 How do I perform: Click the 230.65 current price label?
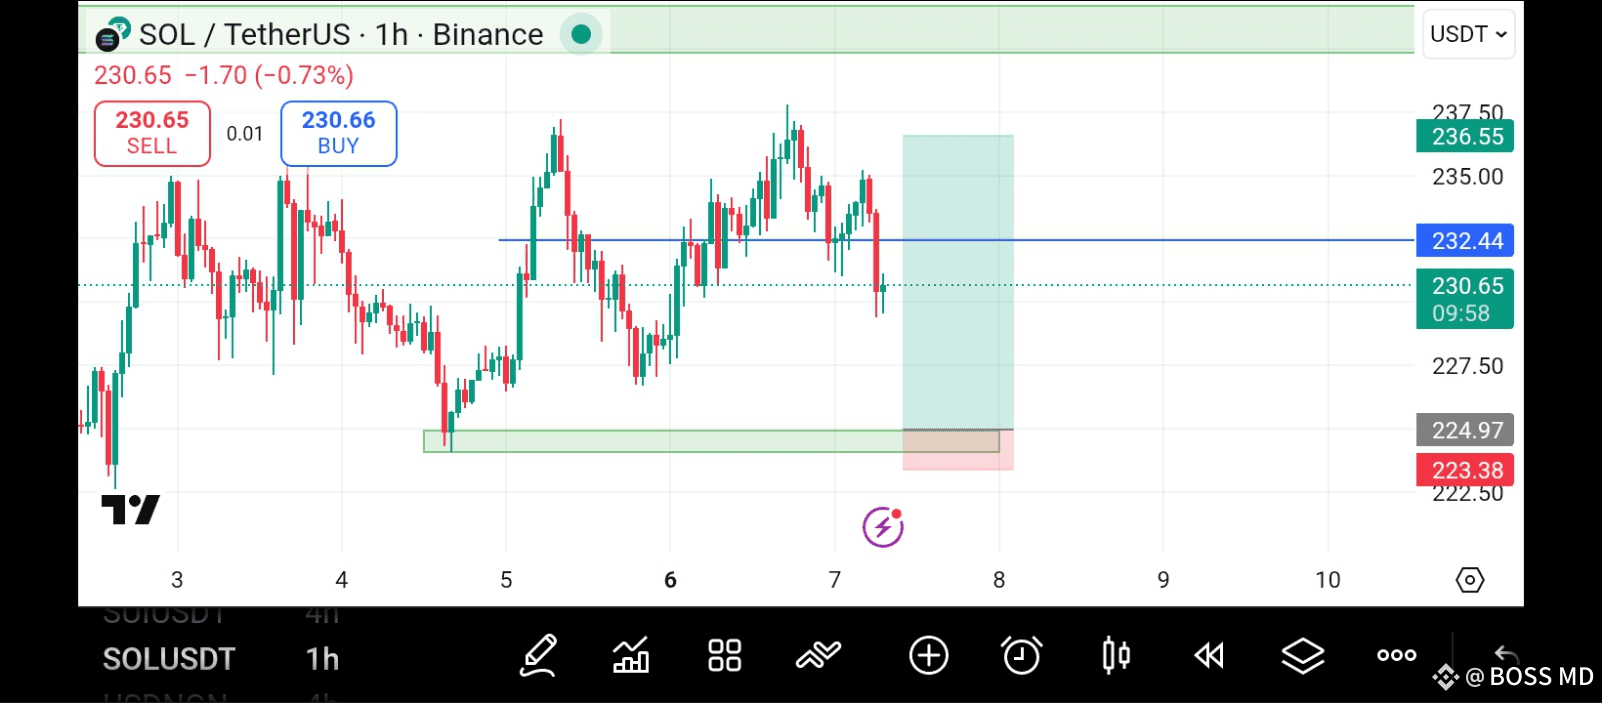pyautogui.click(x=1465, y=298)
